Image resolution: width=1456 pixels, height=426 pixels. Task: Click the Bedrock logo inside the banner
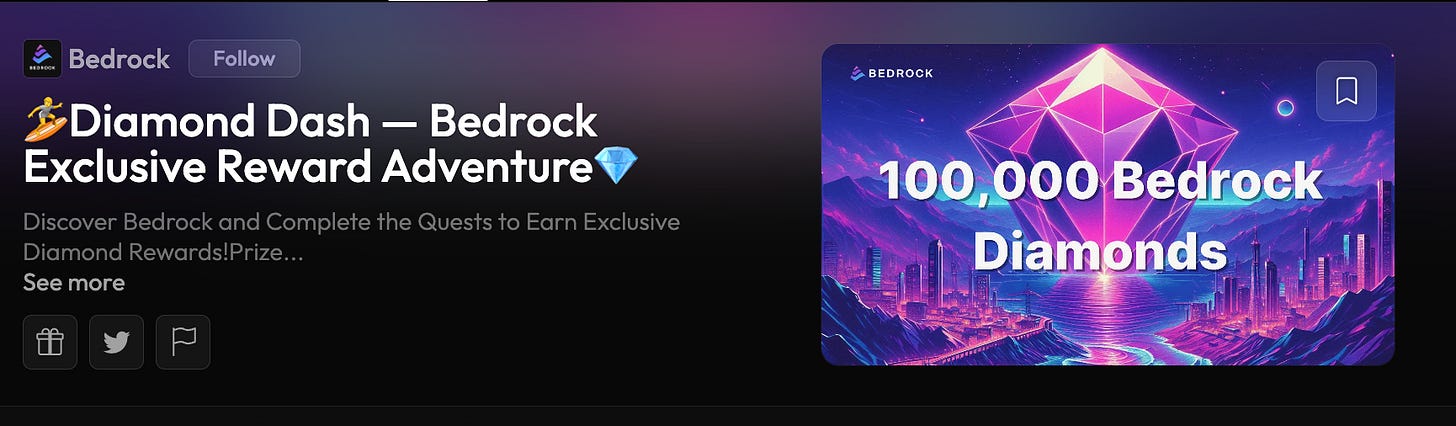(890, 73)
